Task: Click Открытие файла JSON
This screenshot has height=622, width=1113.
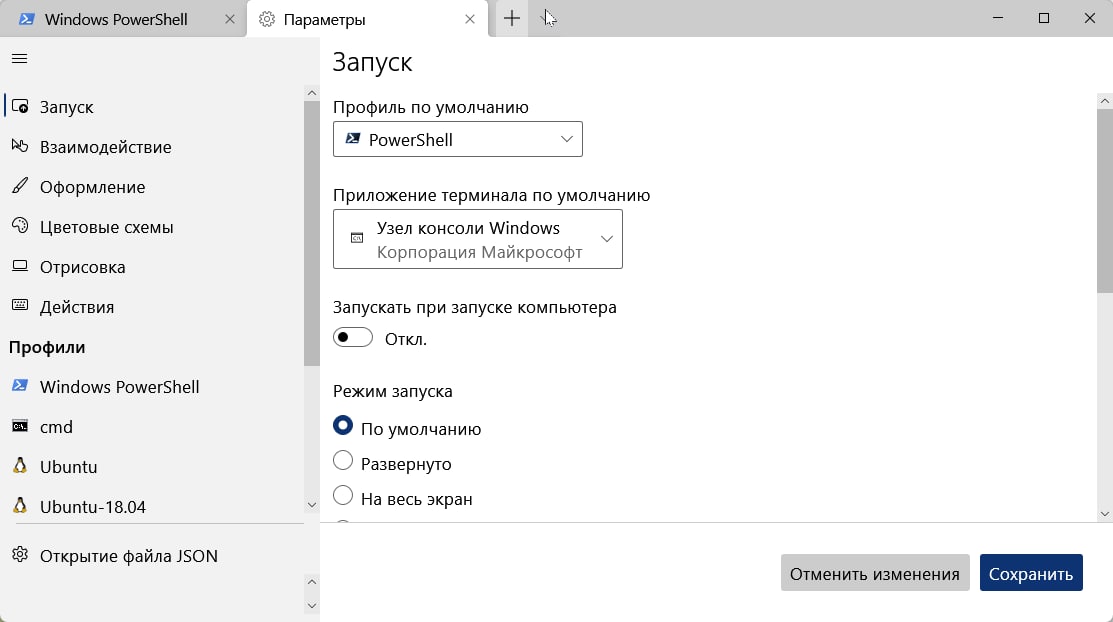Action: (153, 555)
